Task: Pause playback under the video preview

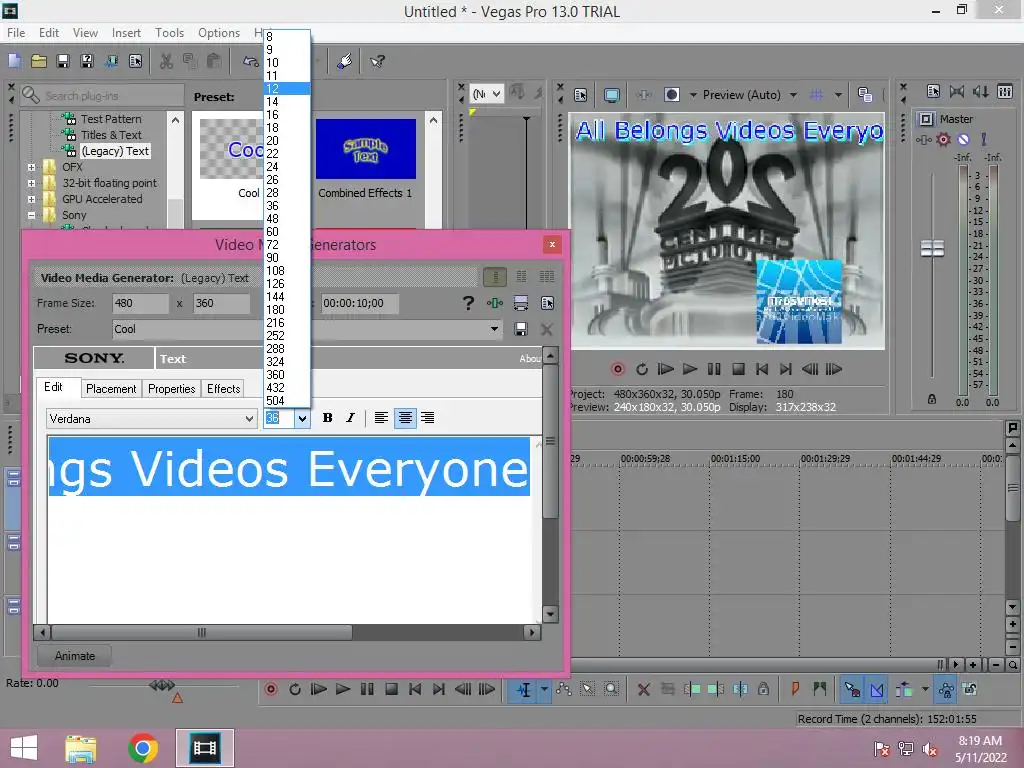Action: click(714, 369)
